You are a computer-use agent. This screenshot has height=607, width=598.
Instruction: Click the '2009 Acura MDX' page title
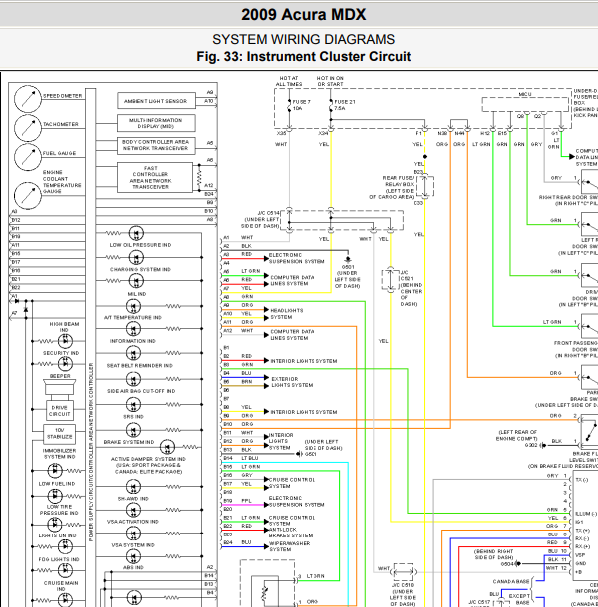[x=303, y=15]
